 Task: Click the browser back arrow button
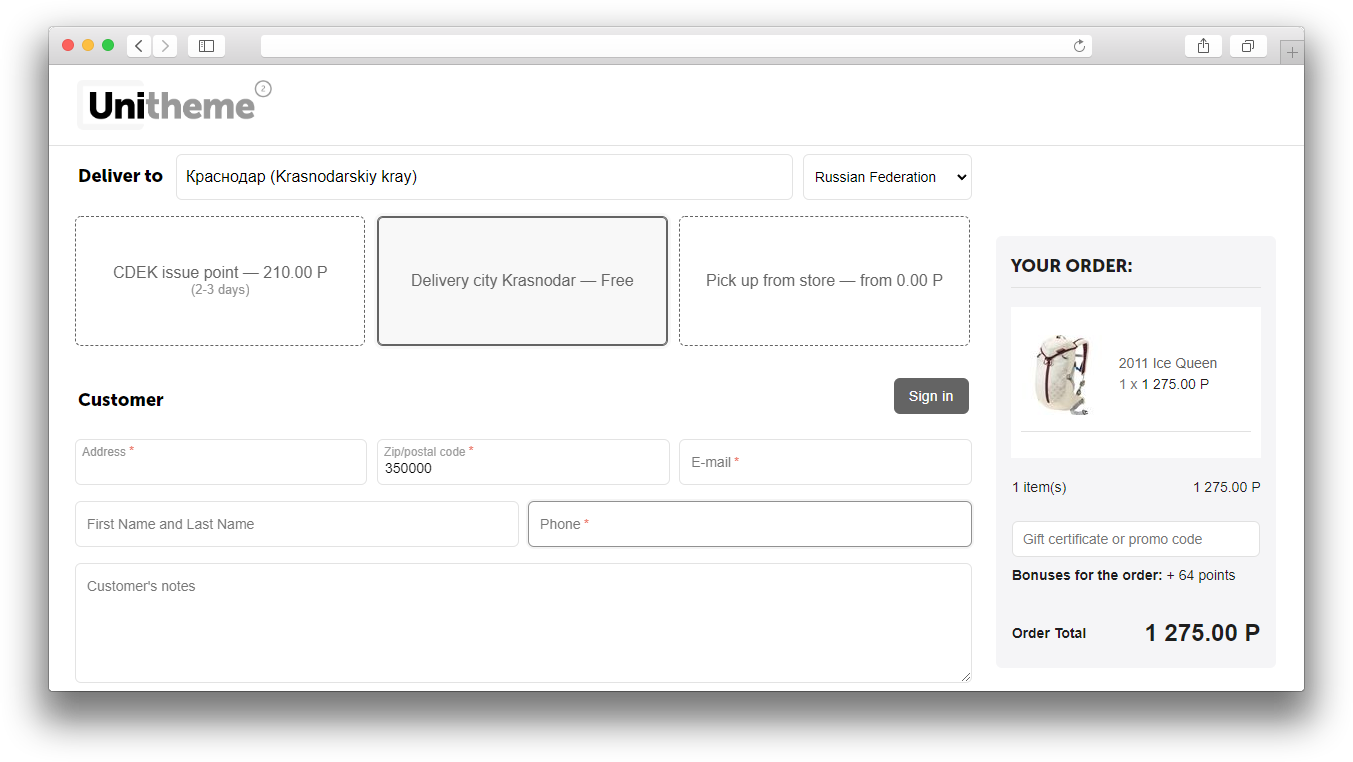[x=139, y=46]
